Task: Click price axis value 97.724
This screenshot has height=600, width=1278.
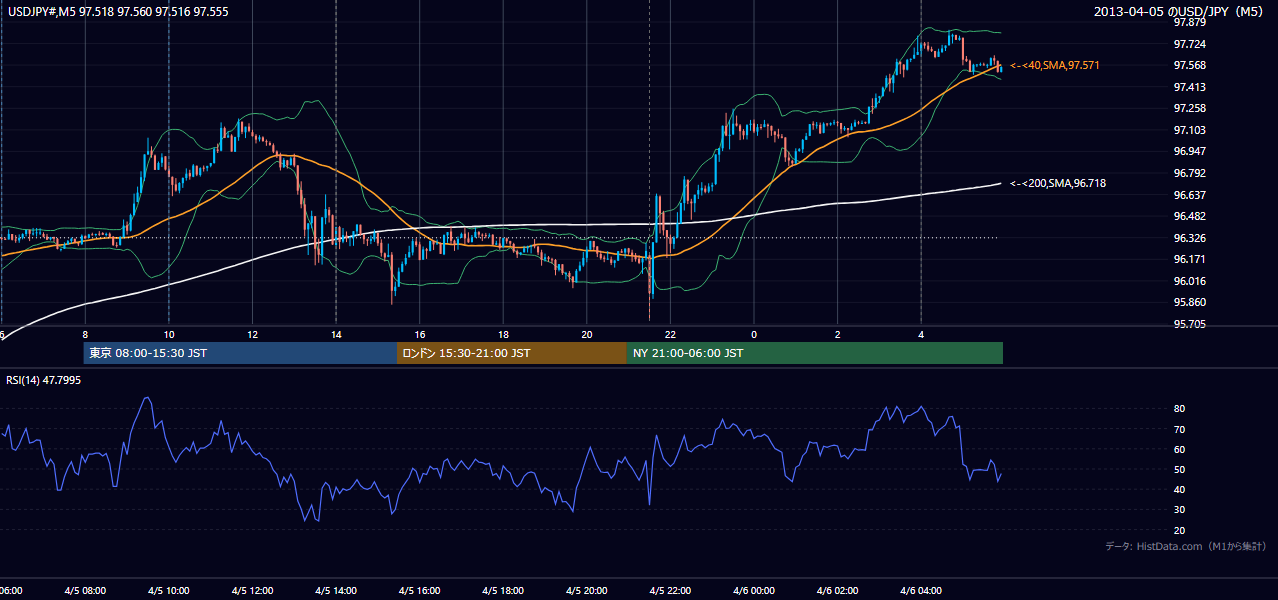Action: coord(1188,44)
